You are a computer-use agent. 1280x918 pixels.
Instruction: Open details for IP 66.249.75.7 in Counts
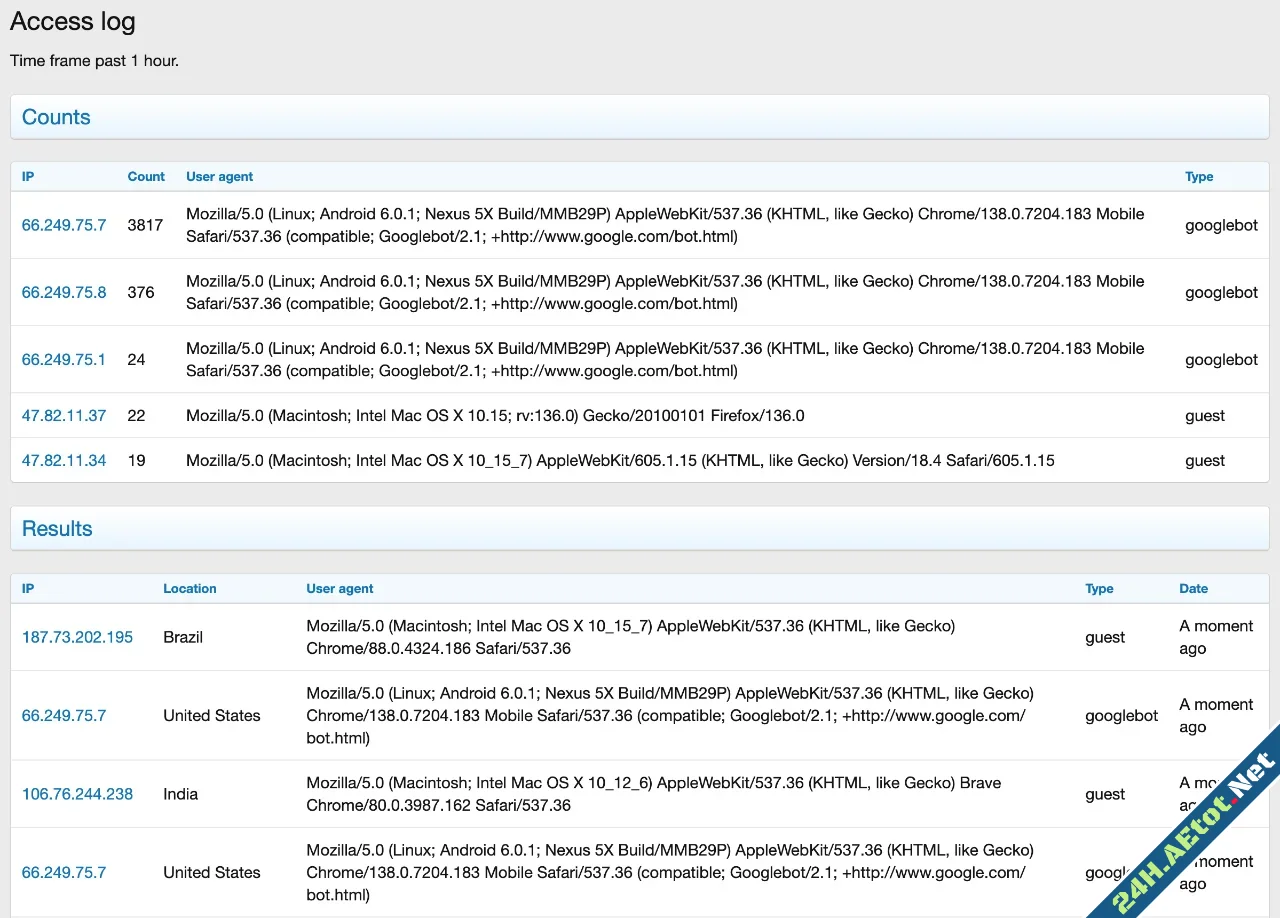click(64, 225)
